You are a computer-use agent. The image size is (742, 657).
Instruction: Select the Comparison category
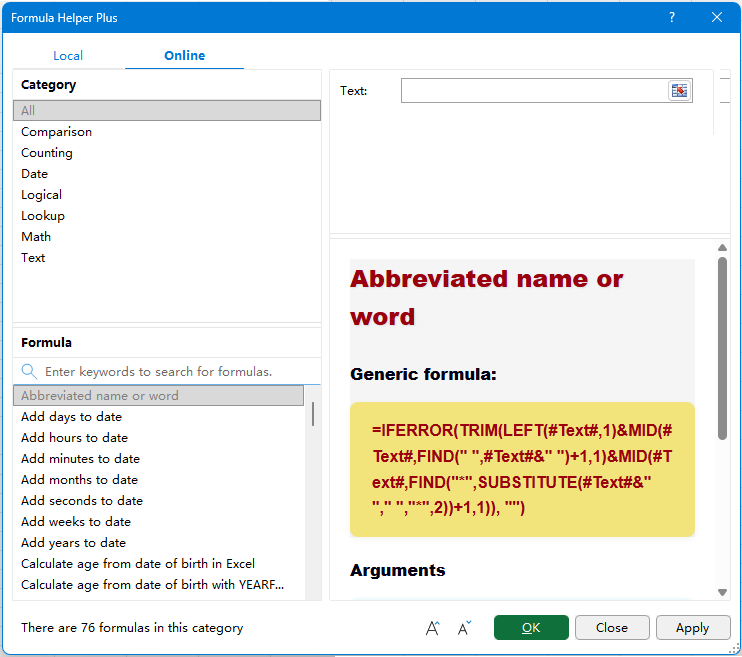click(x=167, y=132)
